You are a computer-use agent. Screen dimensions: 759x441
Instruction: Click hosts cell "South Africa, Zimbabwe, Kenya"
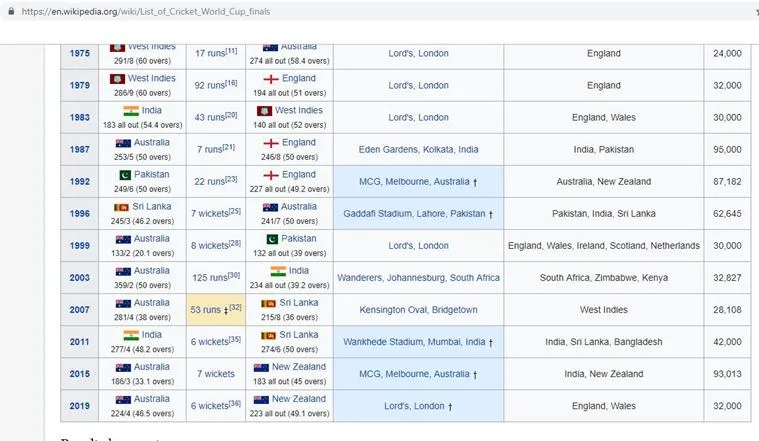click(604, 278)
